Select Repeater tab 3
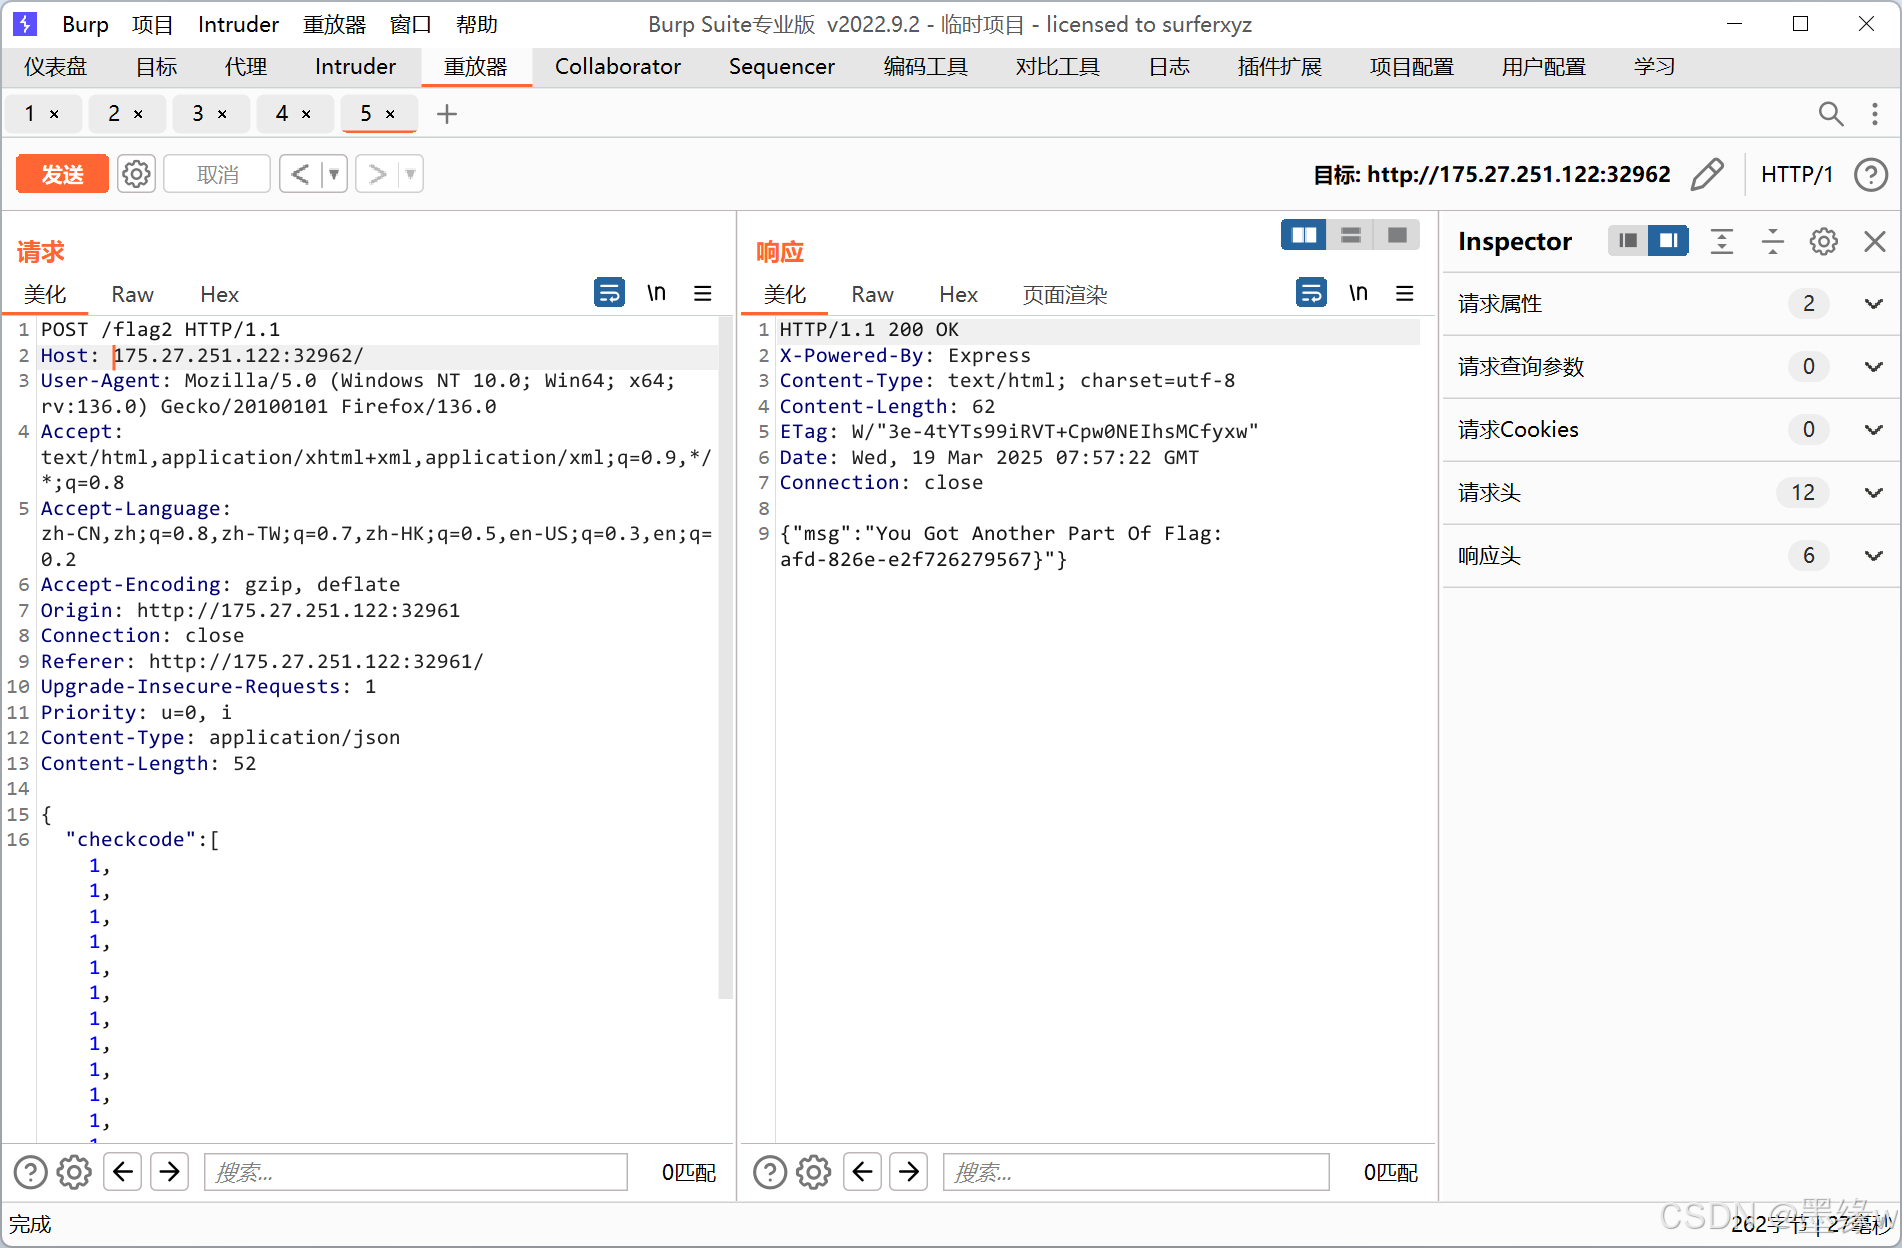Screen dimensions: 1902x1248 coord(198,114)
